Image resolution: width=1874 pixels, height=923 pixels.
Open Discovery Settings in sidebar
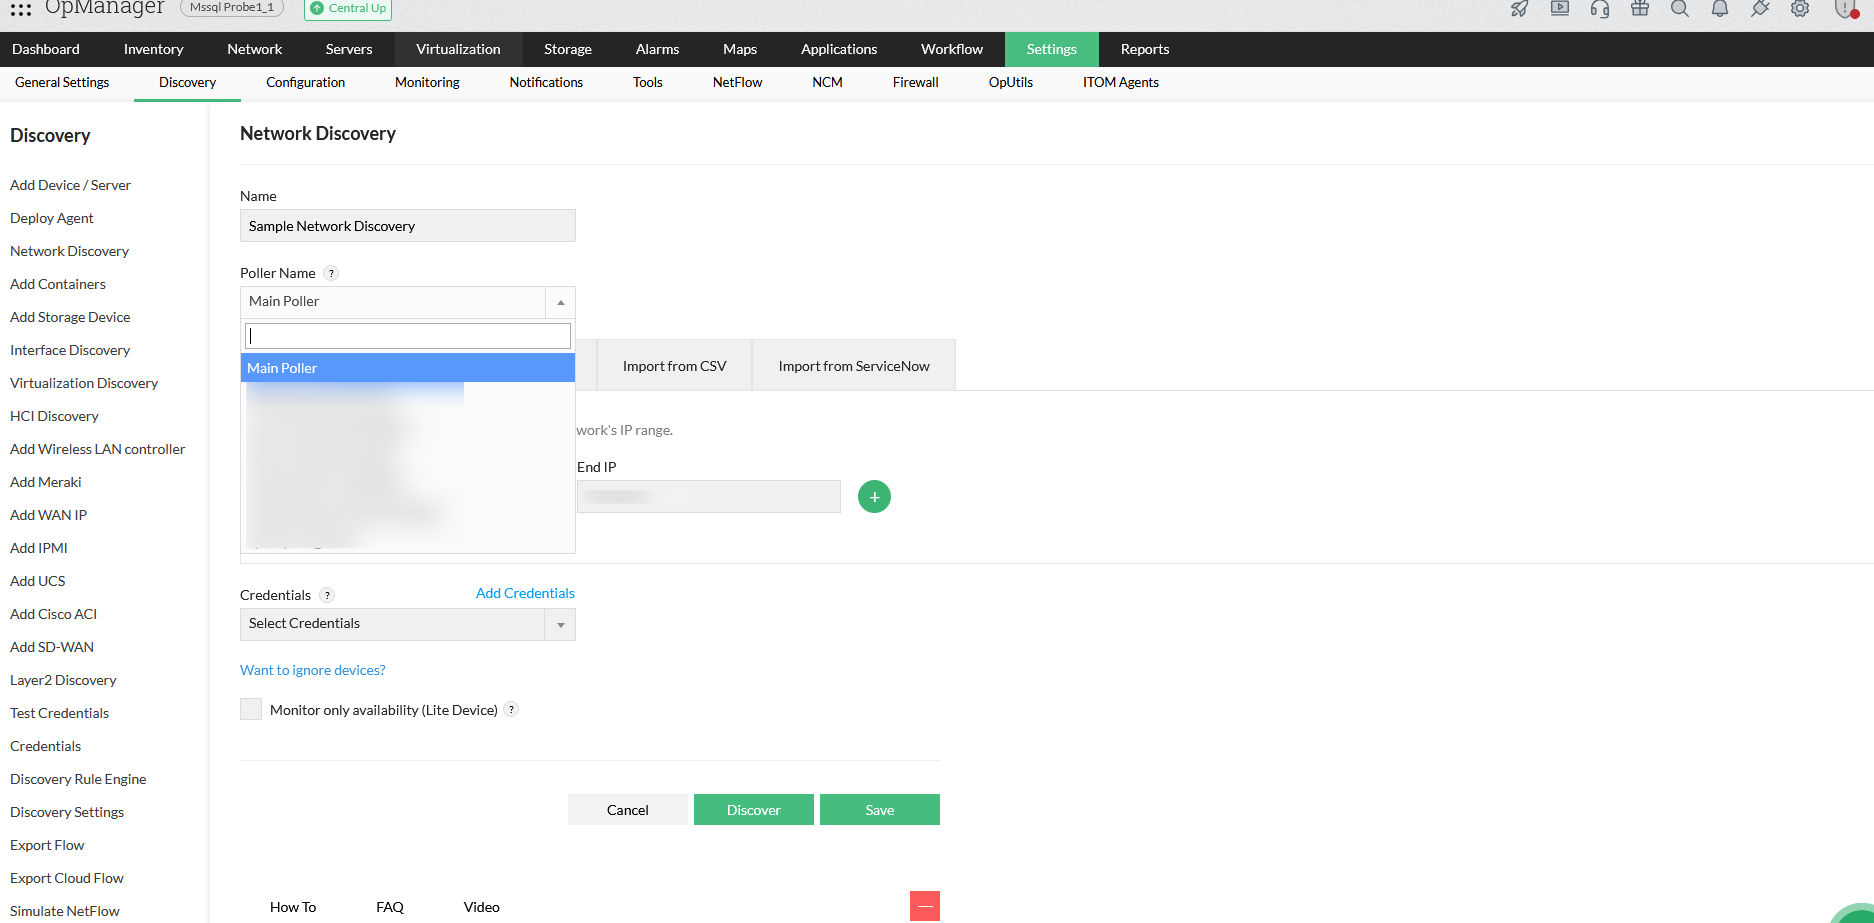67,813
